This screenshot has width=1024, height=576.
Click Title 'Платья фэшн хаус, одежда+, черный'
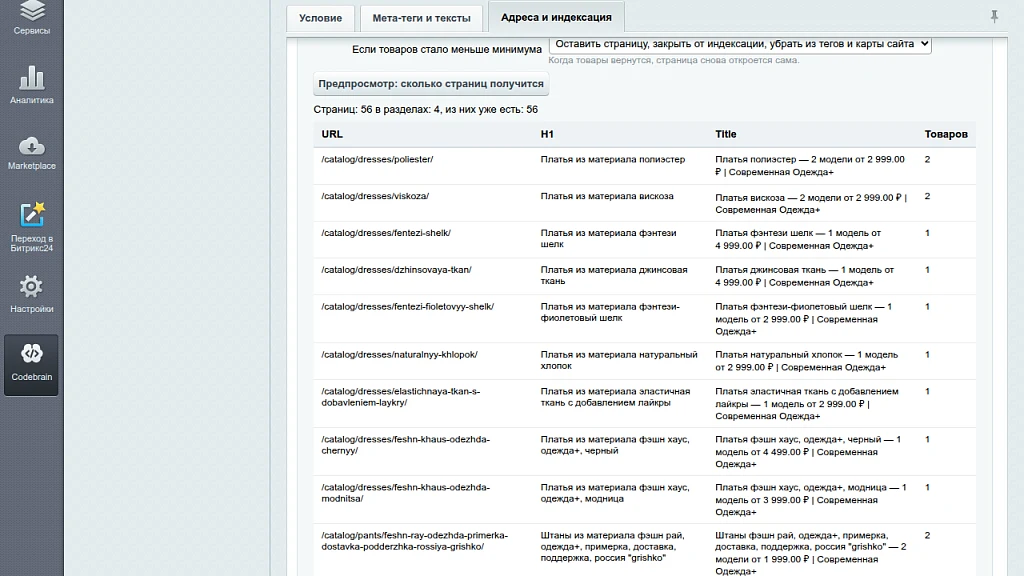pyautogui.click(x=808, y=452)
